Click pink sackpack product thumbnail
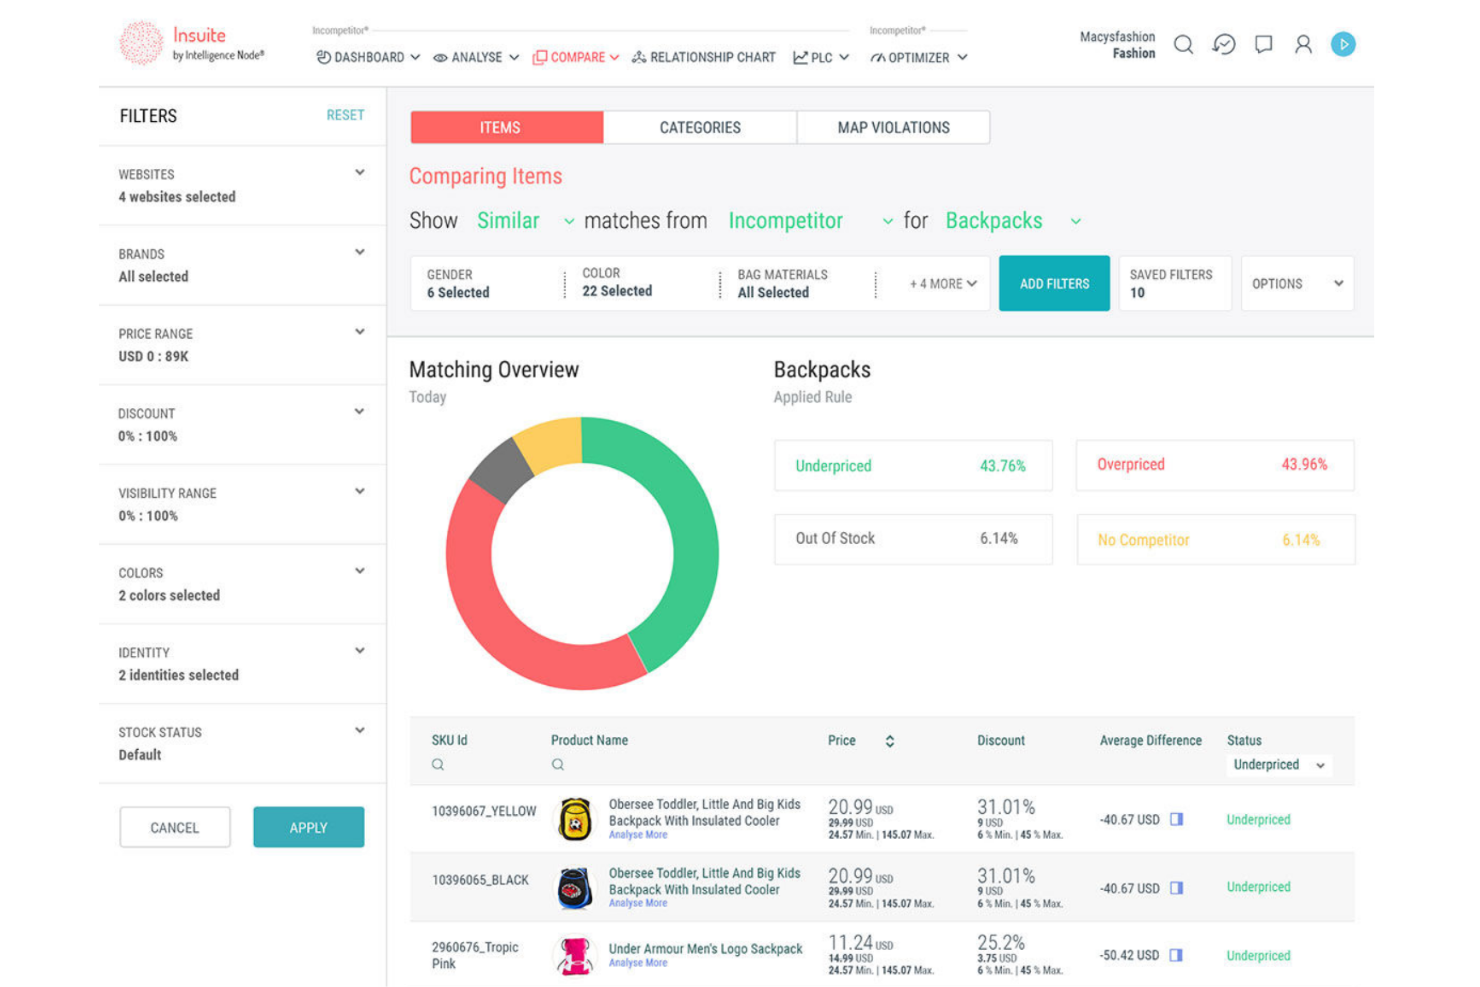Viewport: 1480px width, 987px height. [x=574, y=956]
